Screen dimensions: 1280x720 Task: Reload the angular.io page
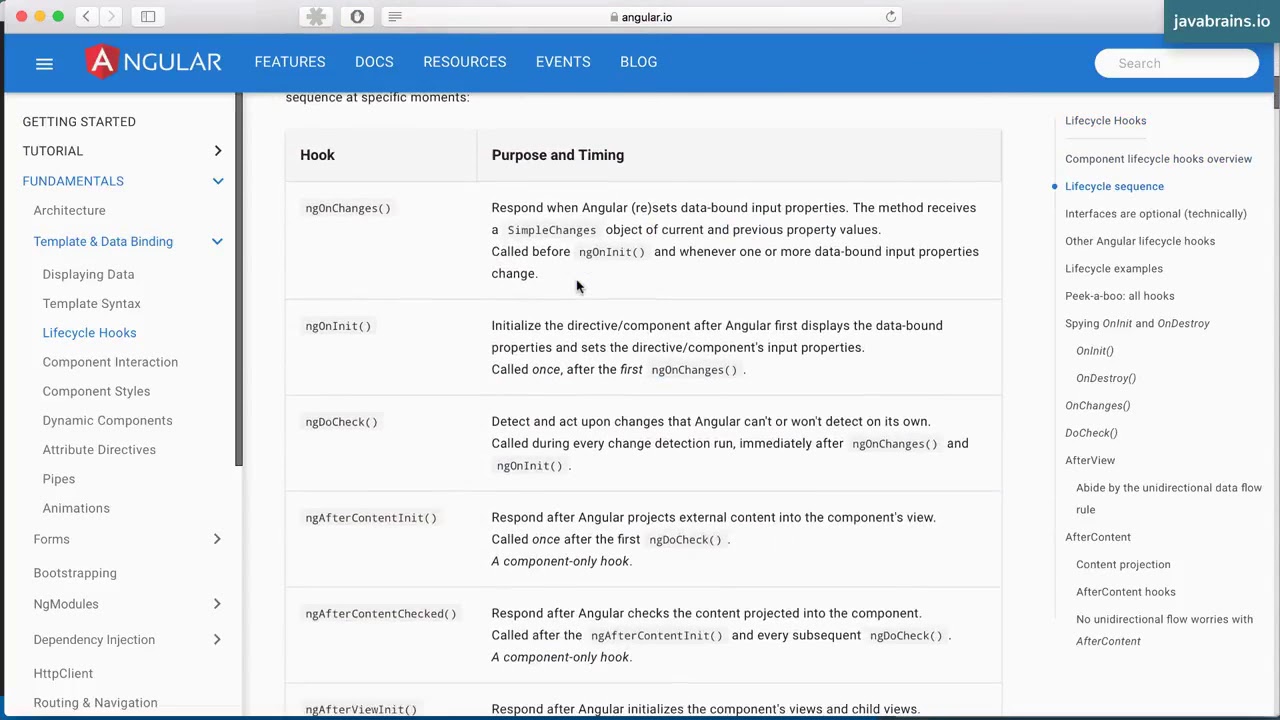point(890,16)
